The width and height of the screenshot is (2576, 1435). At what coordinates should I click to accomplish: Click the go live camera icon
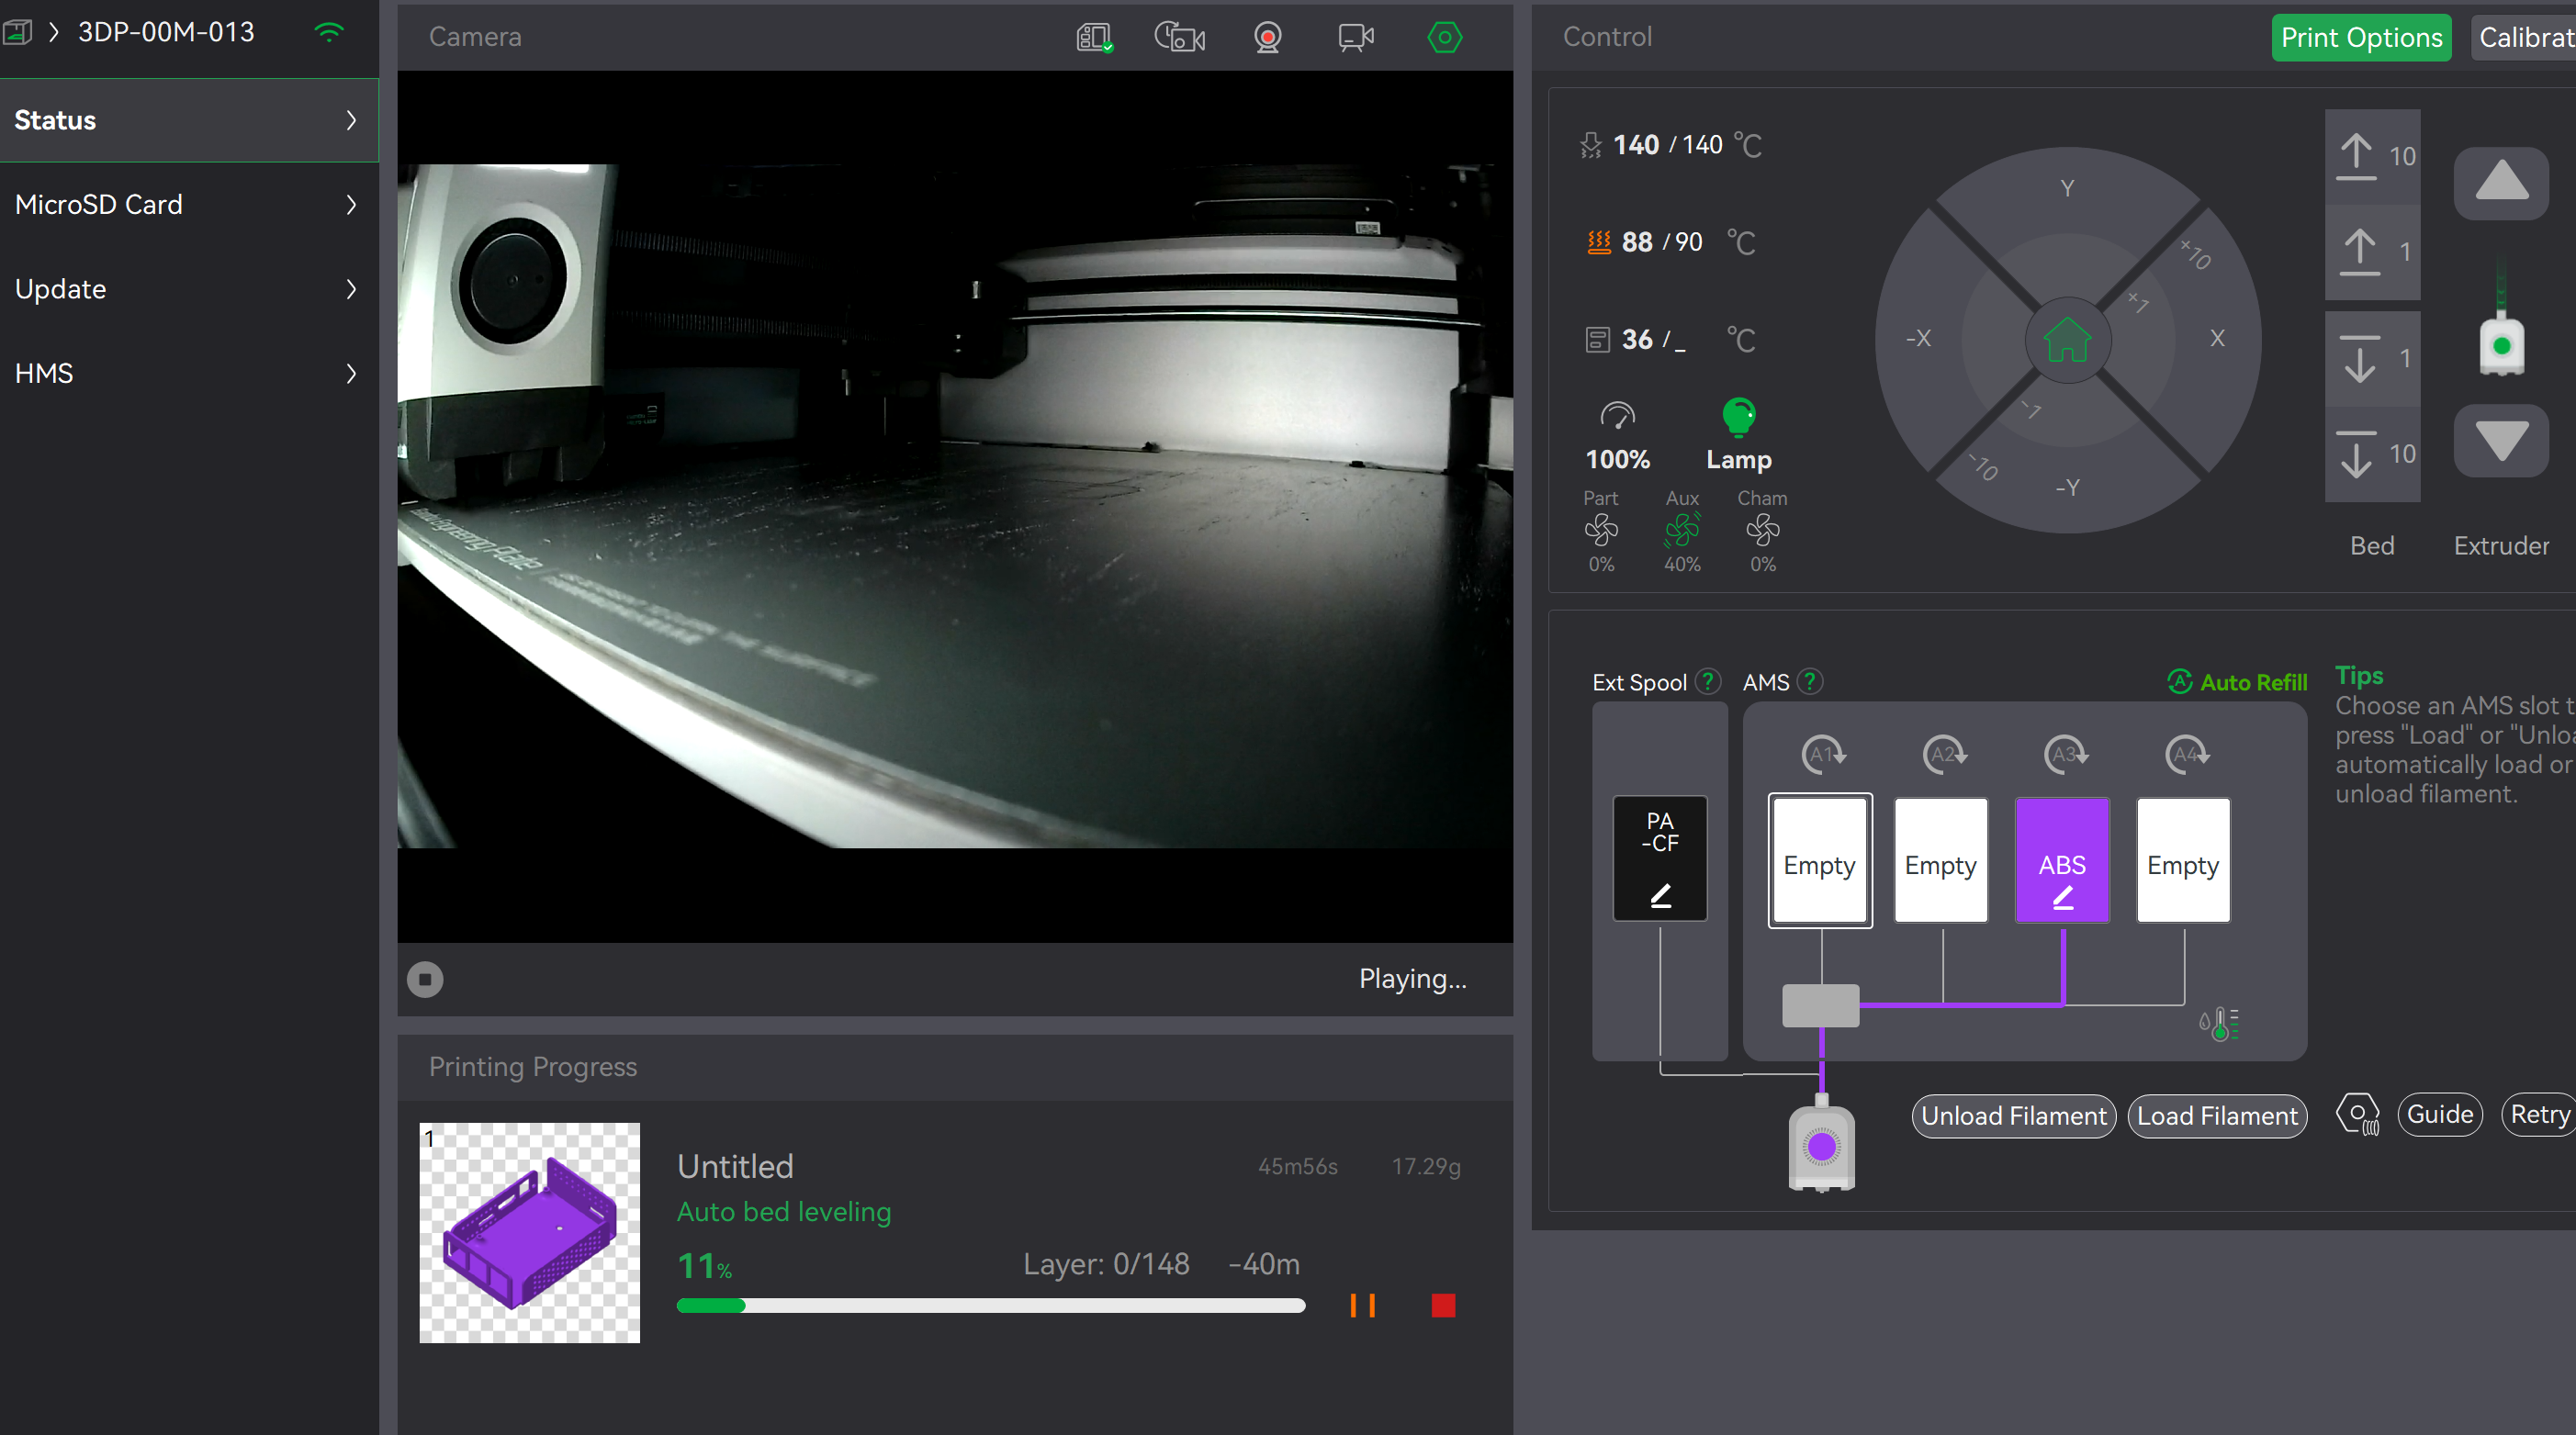pos(1355,38)
